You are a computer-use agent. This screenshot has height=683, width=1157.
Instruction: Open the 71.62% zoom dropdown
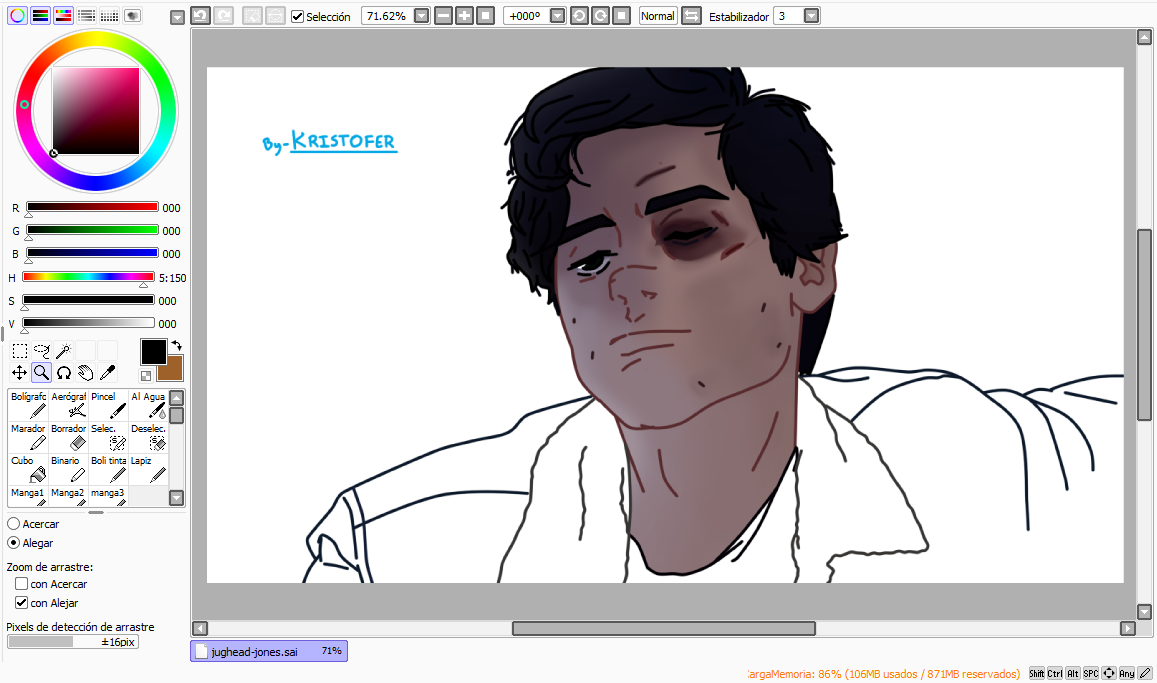[421, 15]
